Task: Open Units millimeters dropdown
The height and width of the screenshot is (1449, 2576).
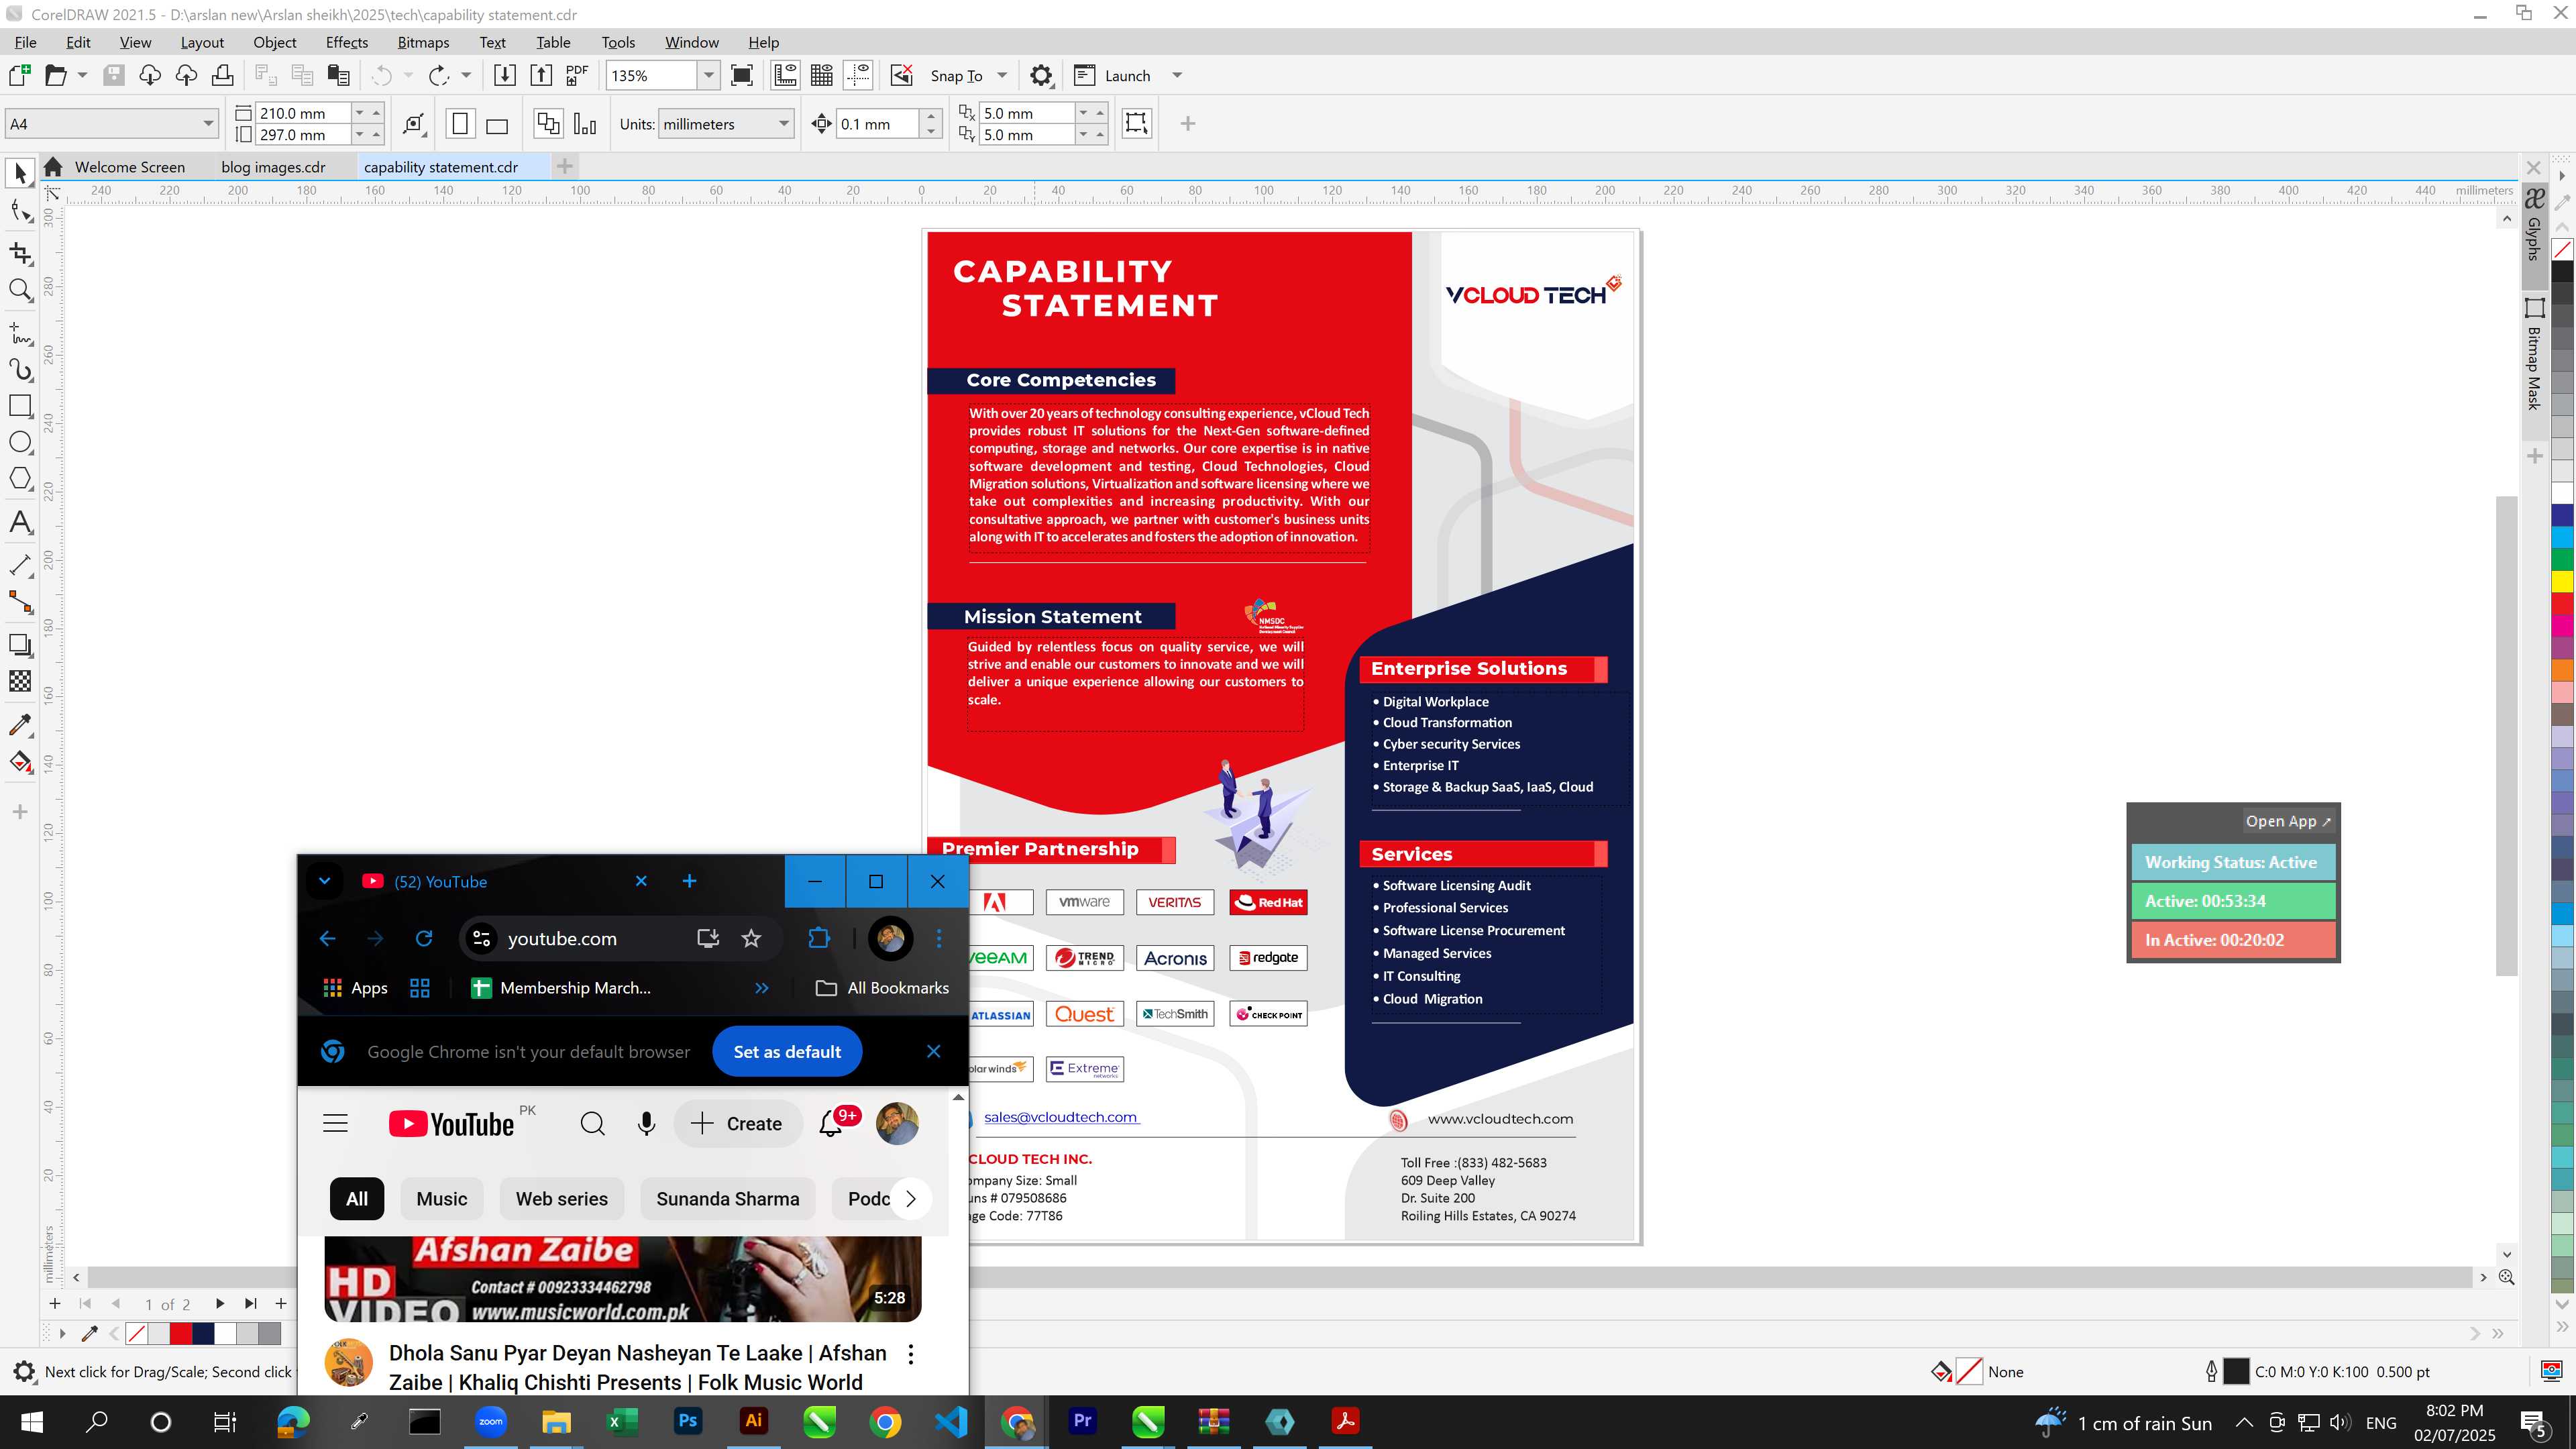Action: (x=784, y=124)
